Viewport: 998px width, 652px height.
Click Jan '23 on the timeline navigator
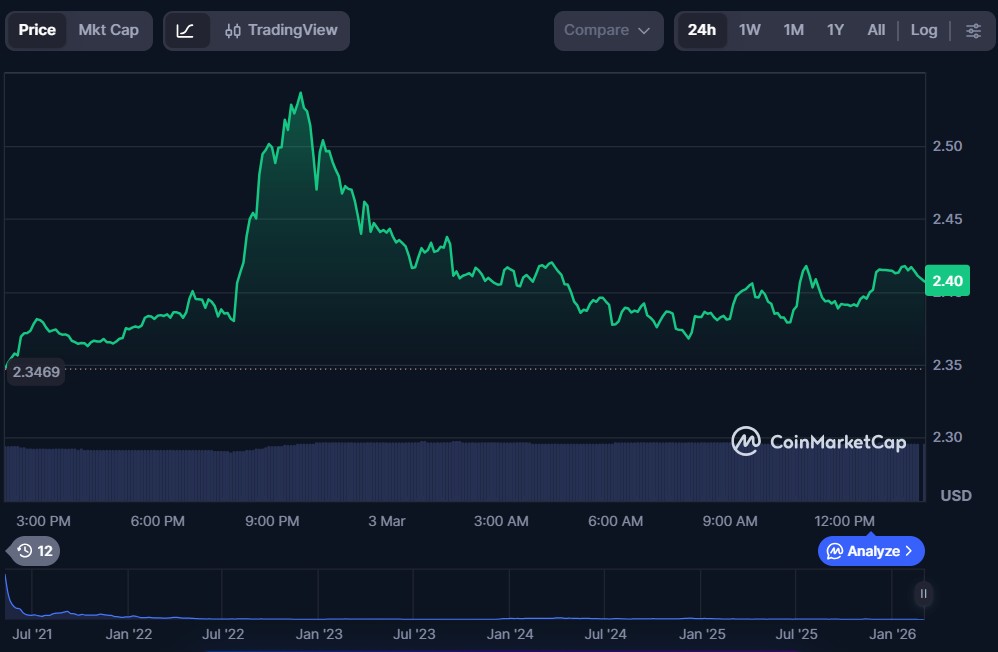pyautogui.click(x=319, y=634)
